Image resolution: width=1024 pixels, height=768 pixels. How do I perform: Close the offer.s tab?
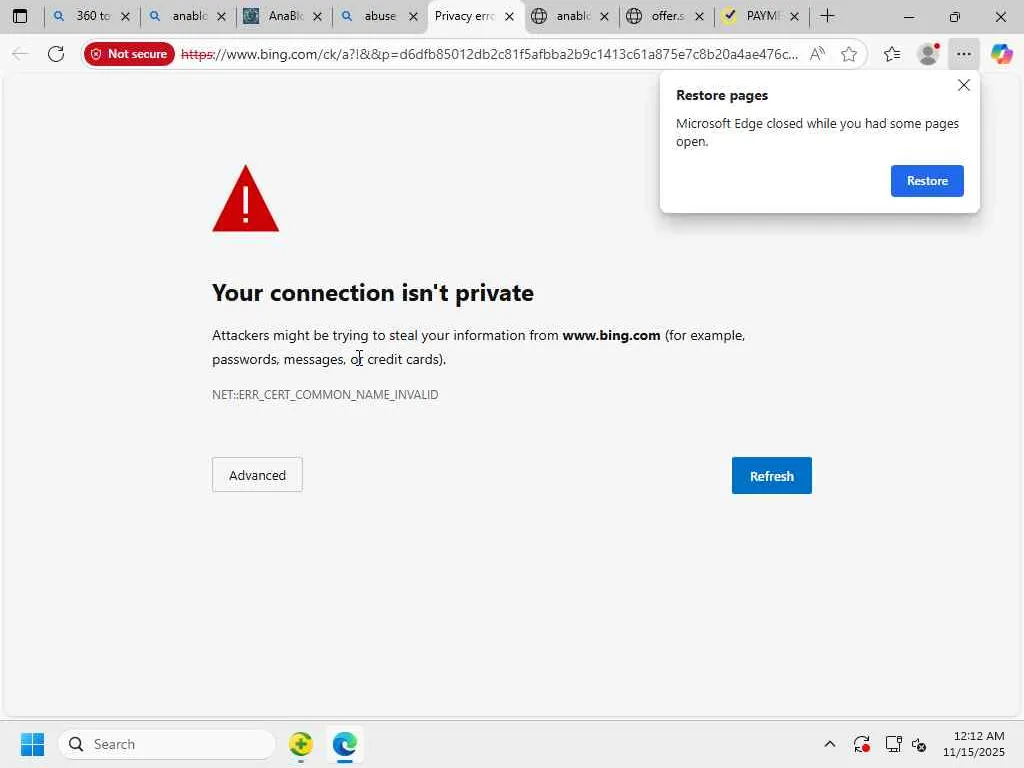699,16
